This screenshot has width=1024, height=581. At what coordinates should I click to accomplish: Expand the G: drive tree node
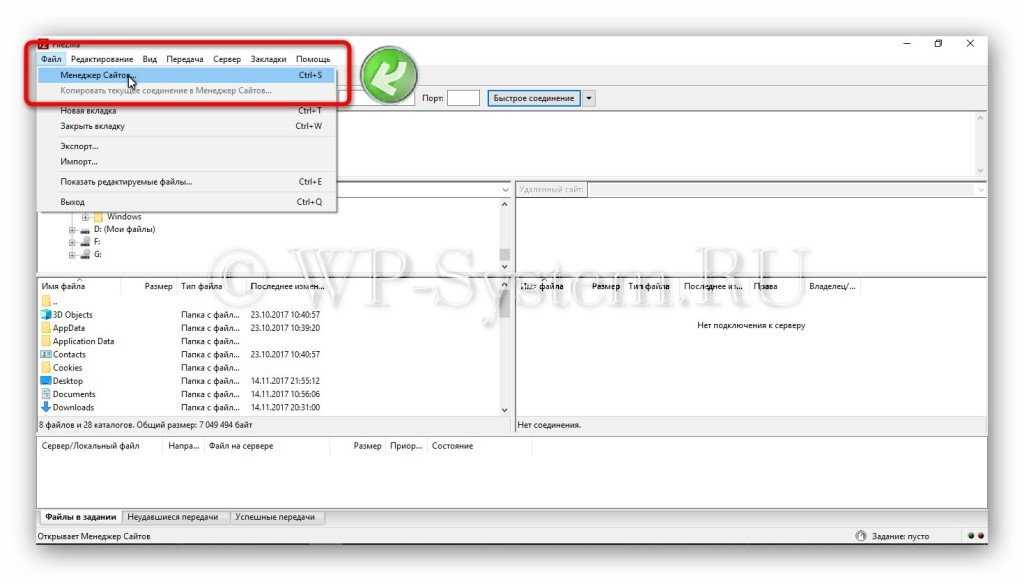72,254
